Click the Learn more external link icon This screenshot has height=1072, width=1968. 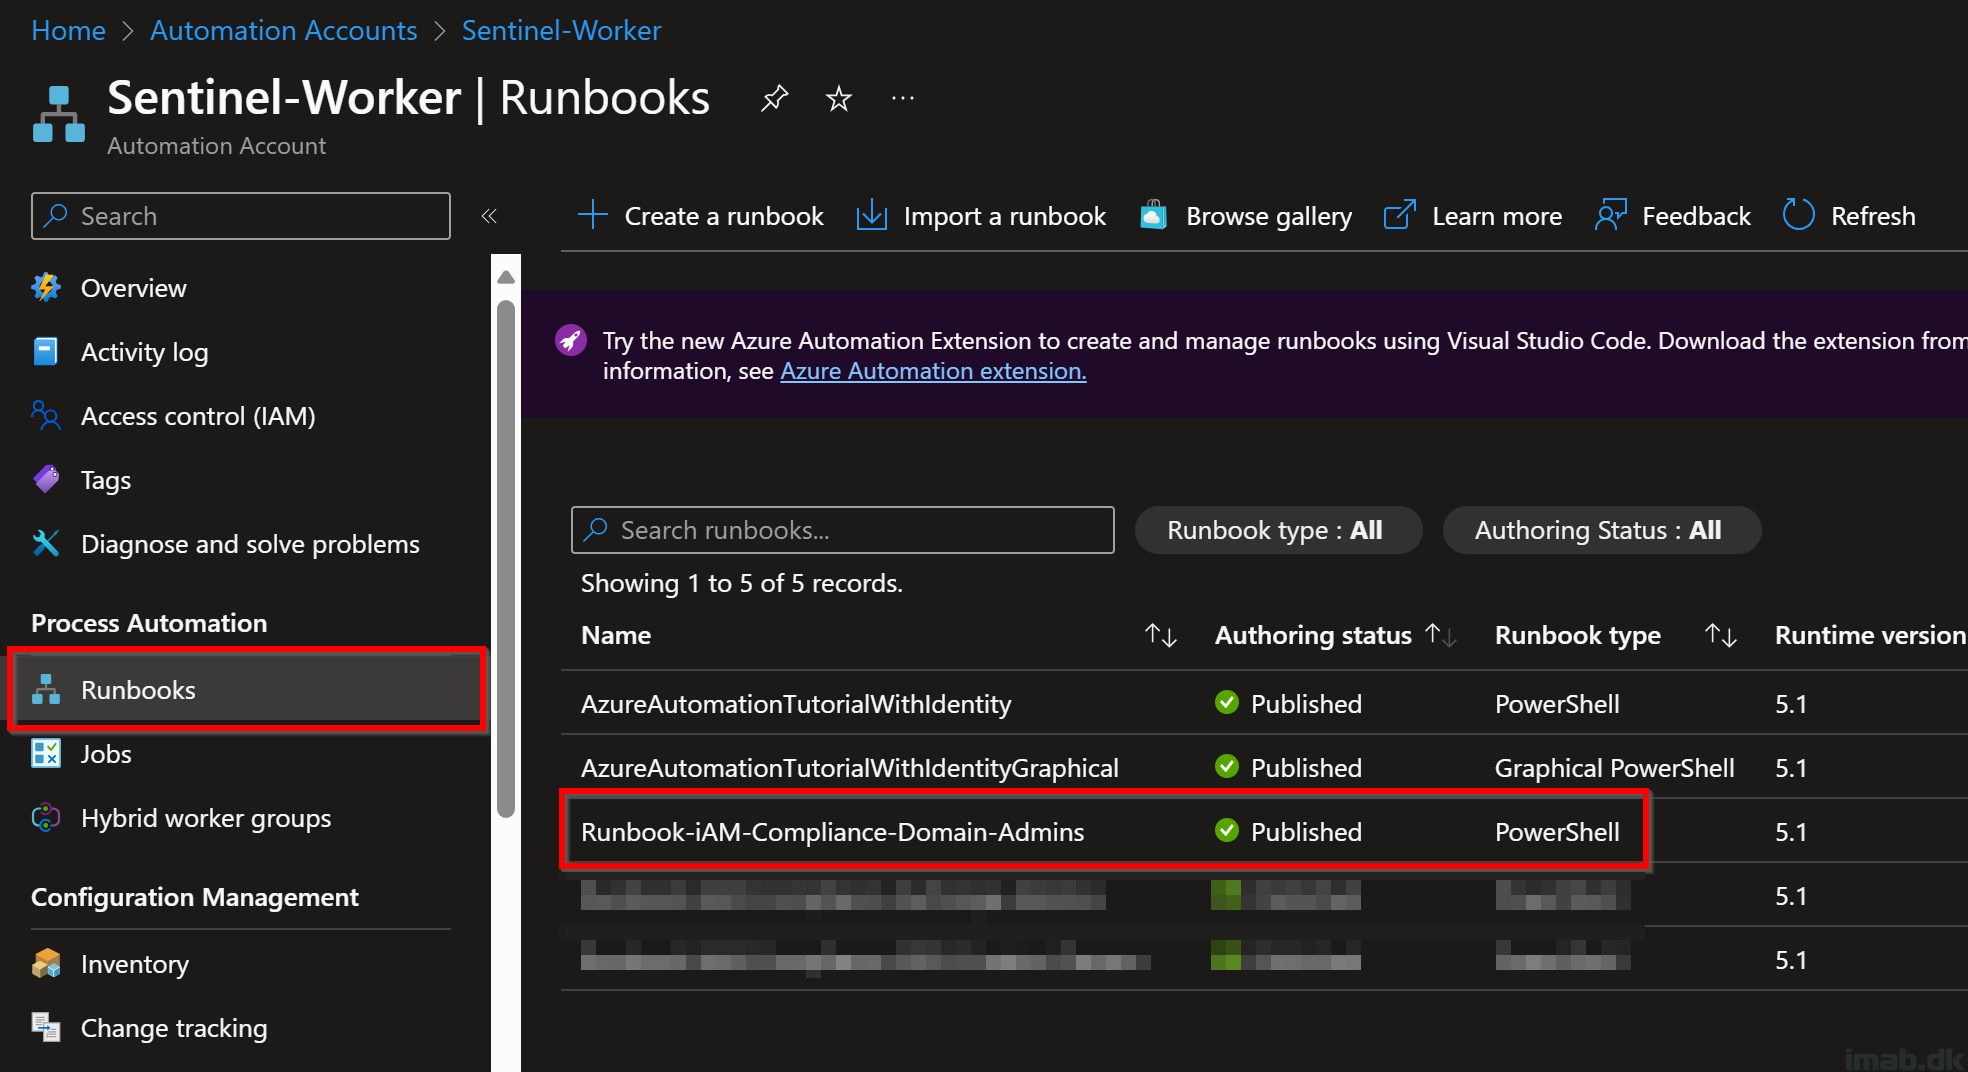pyautogui.click(x=1400, y=215)
